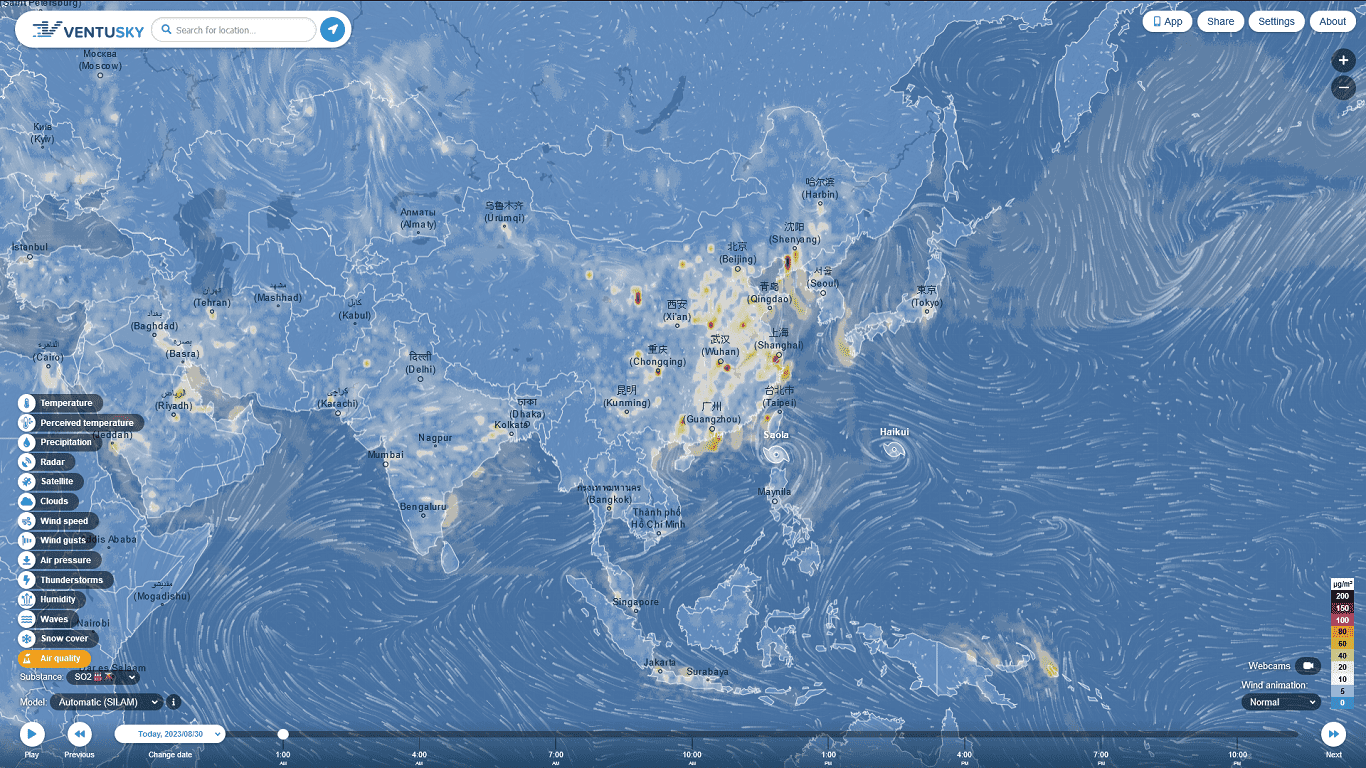Zoom in the map with plus button

1343,61
